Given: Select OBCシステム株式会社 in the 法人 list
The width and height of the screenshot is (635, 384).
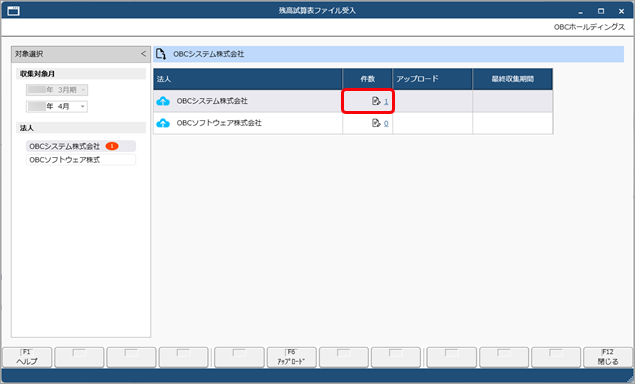Looking at the screenshot, I should (x=81, y=146).
